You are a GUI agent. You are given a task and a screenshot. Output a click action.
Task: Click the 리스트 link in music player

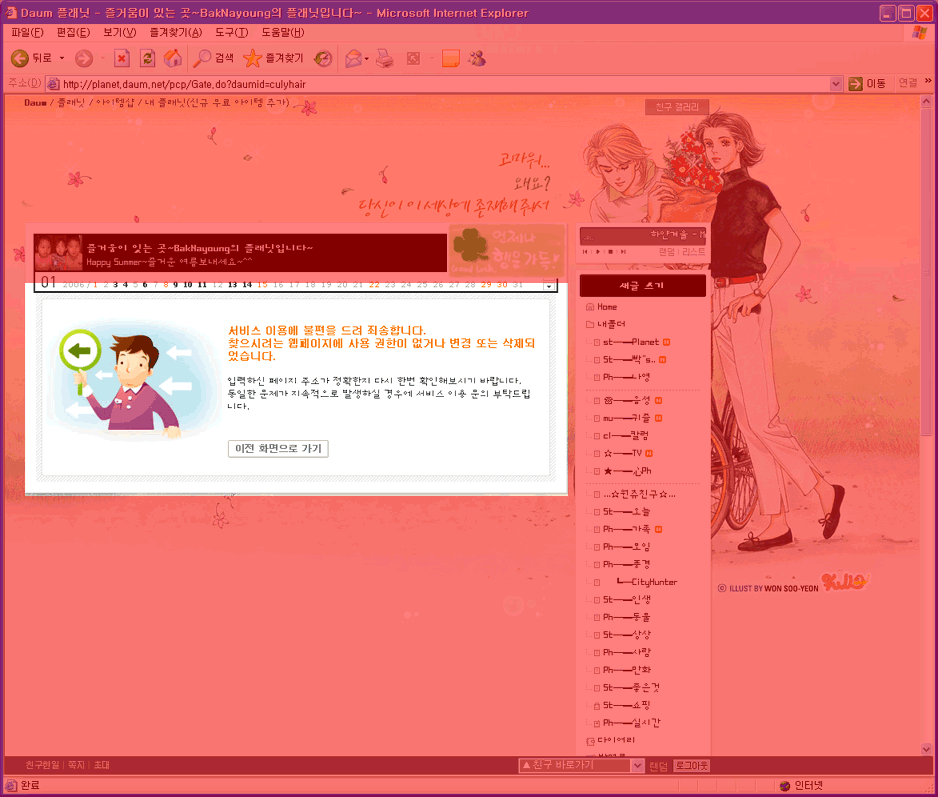(693, 252)
